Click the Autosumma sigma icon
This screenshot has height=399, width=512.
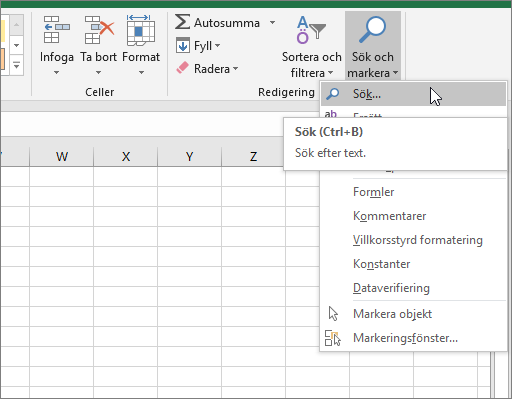coord(182,22)
